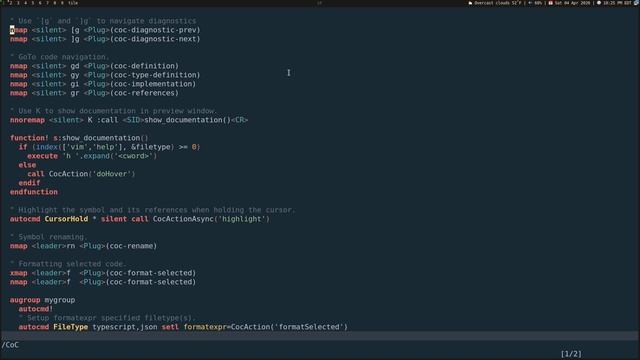Click '(coc-format-selected)' on the nmap line
This screenshot has width=640, height=360.
(151, 281)
